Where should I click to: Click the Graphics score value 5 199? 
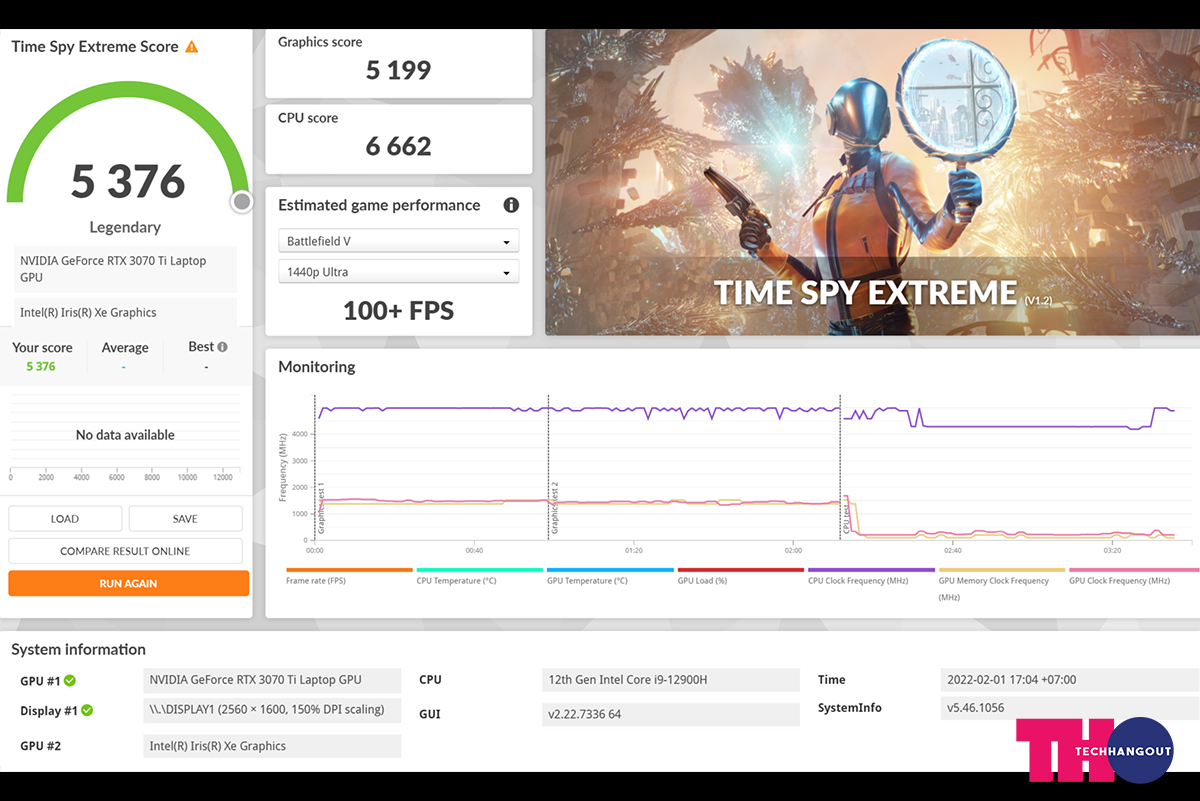[398, 71]
